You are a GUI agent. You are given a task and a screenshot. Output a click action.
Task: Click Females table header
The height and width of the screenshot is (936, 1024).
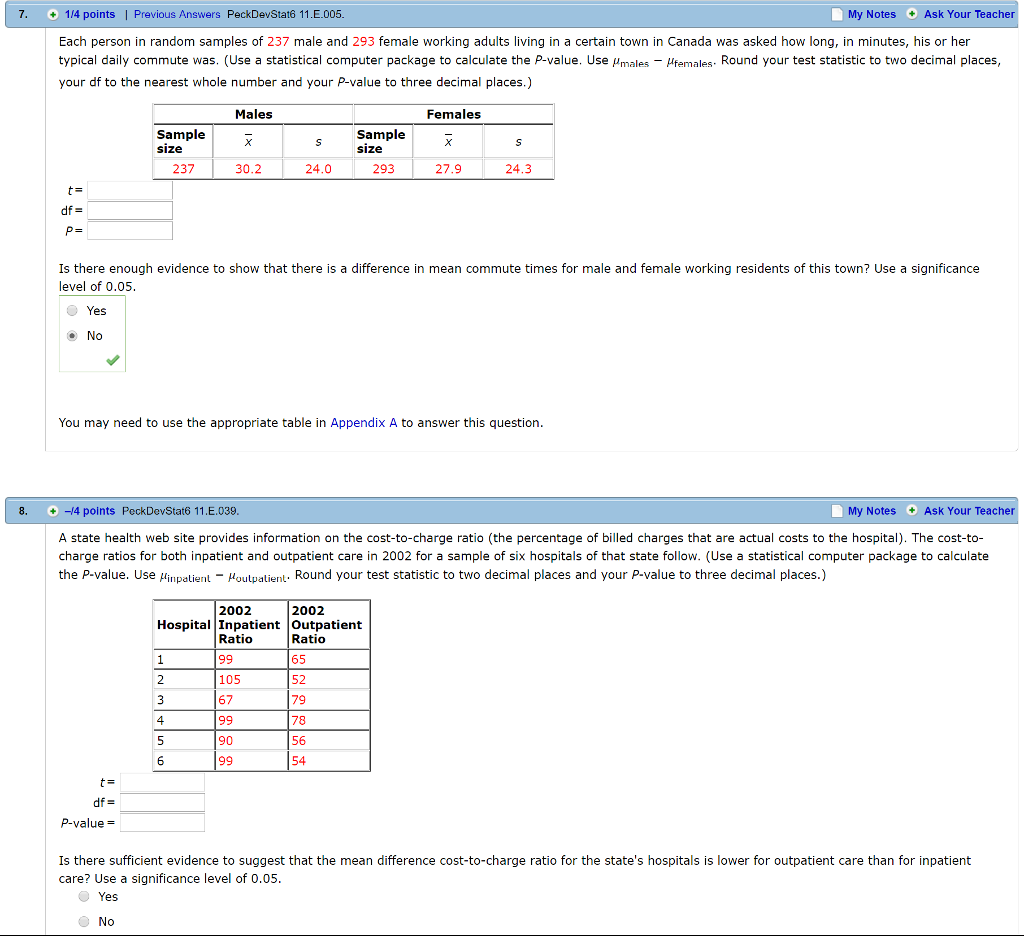[454, 114]
